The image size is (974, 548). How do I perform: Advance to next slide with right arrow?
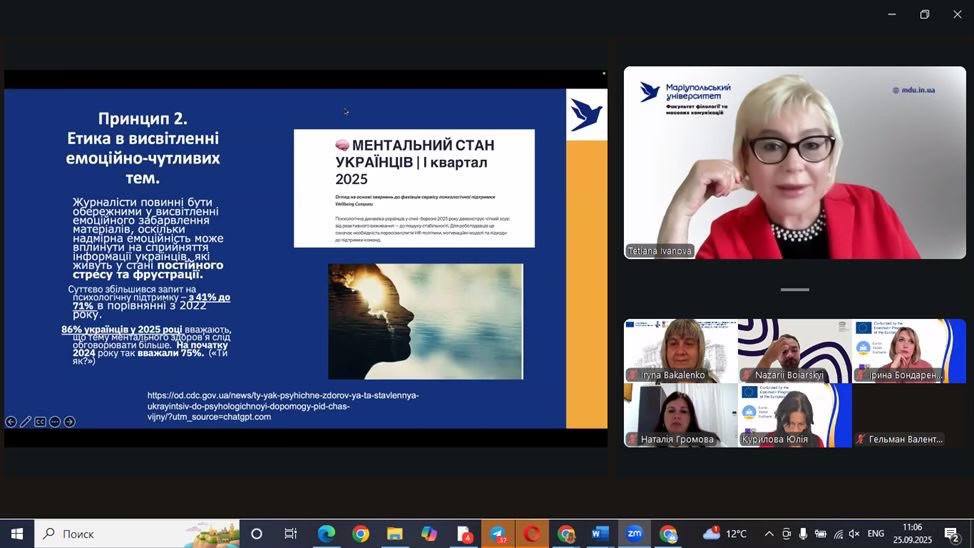70,422
